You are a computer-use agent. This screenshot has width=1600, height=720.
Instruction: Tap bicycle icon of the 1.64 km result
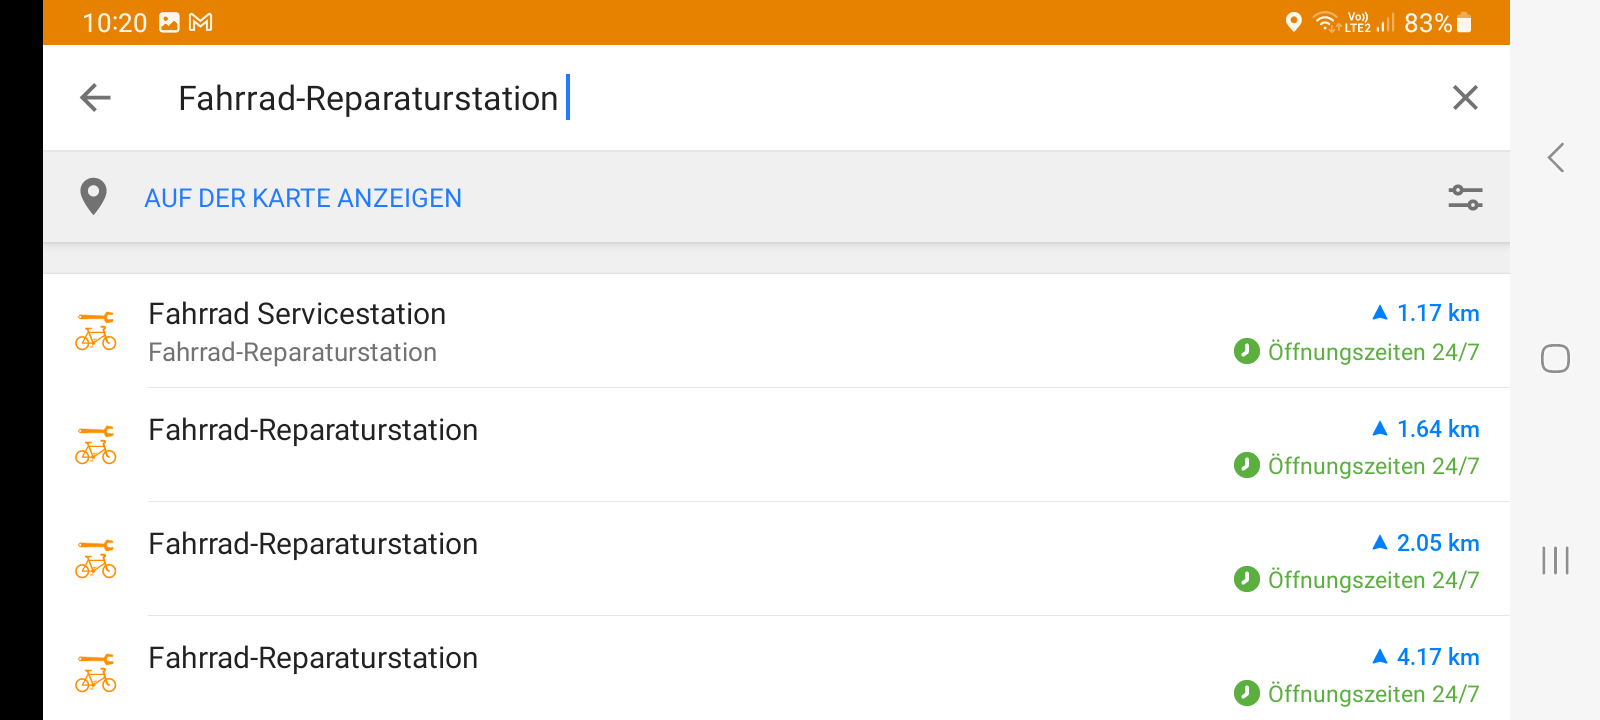(x=96, y=445)
